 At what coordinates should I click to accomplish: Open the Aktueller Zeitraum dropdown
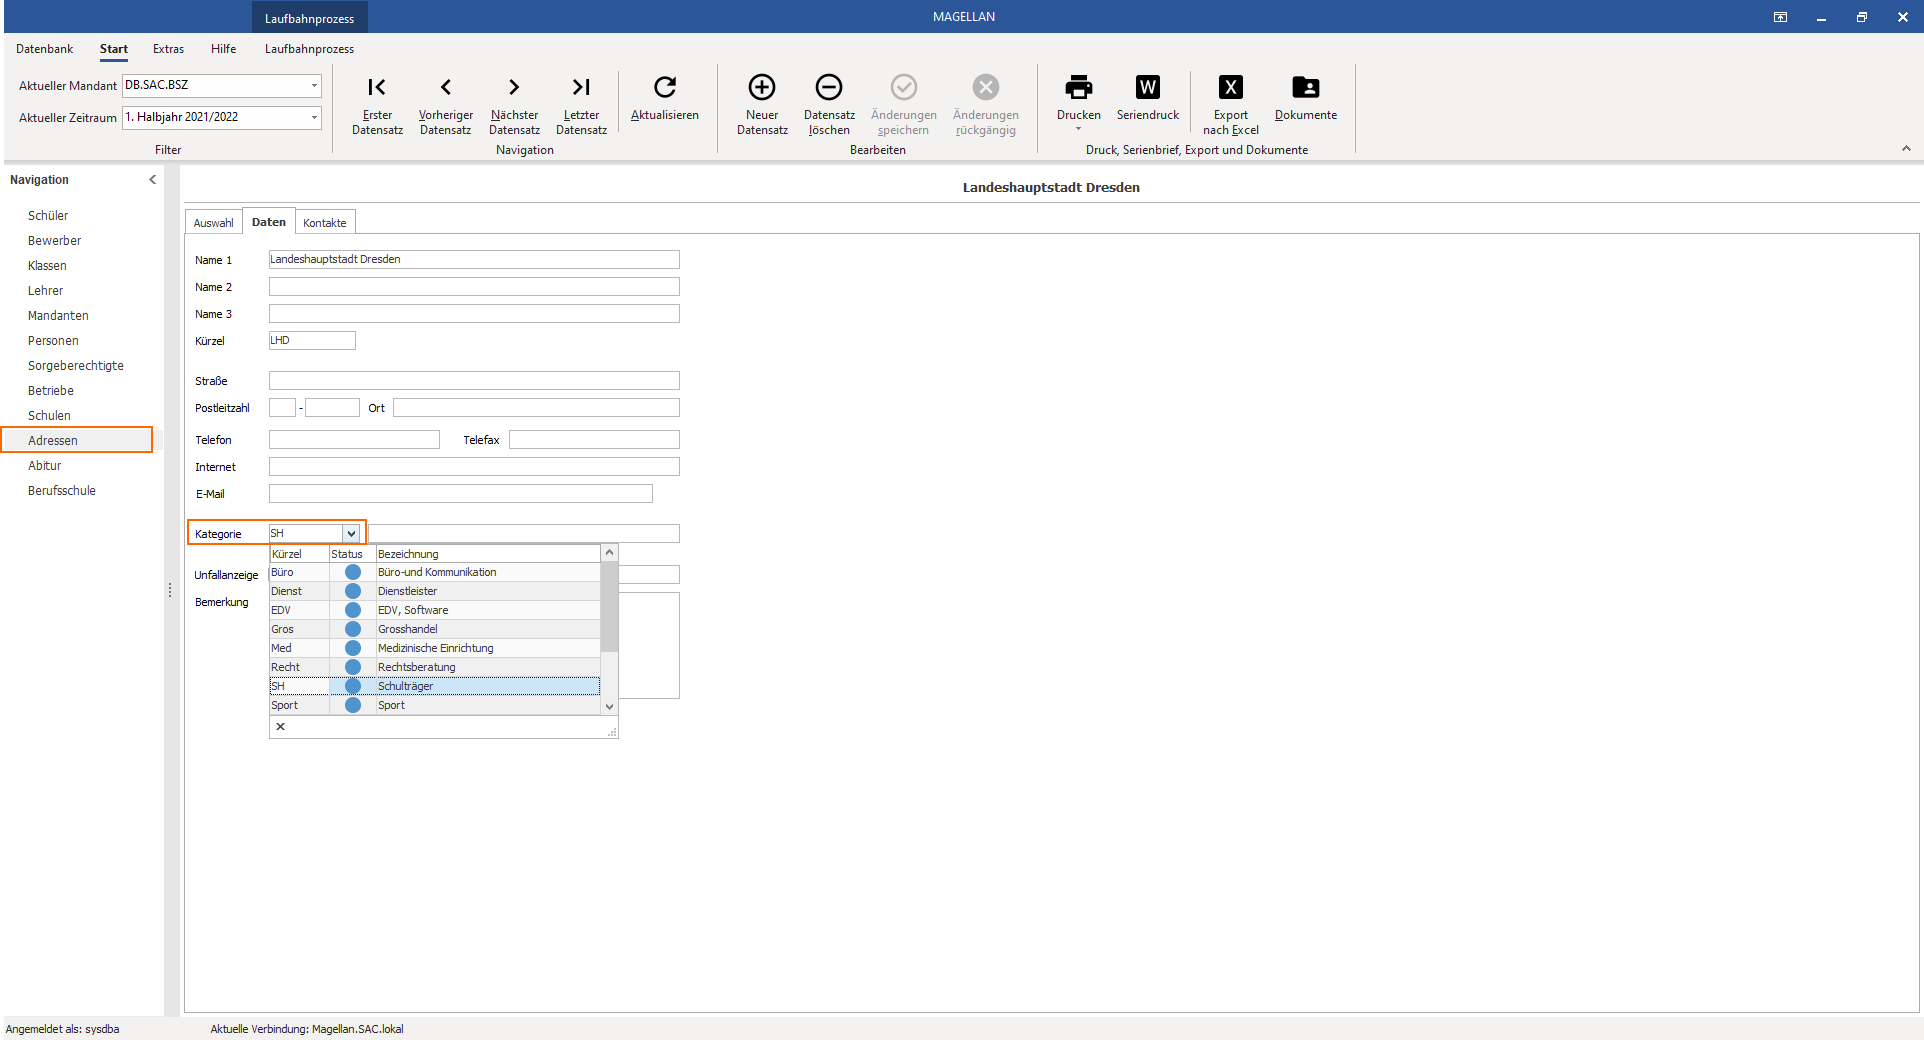[314, 117]
